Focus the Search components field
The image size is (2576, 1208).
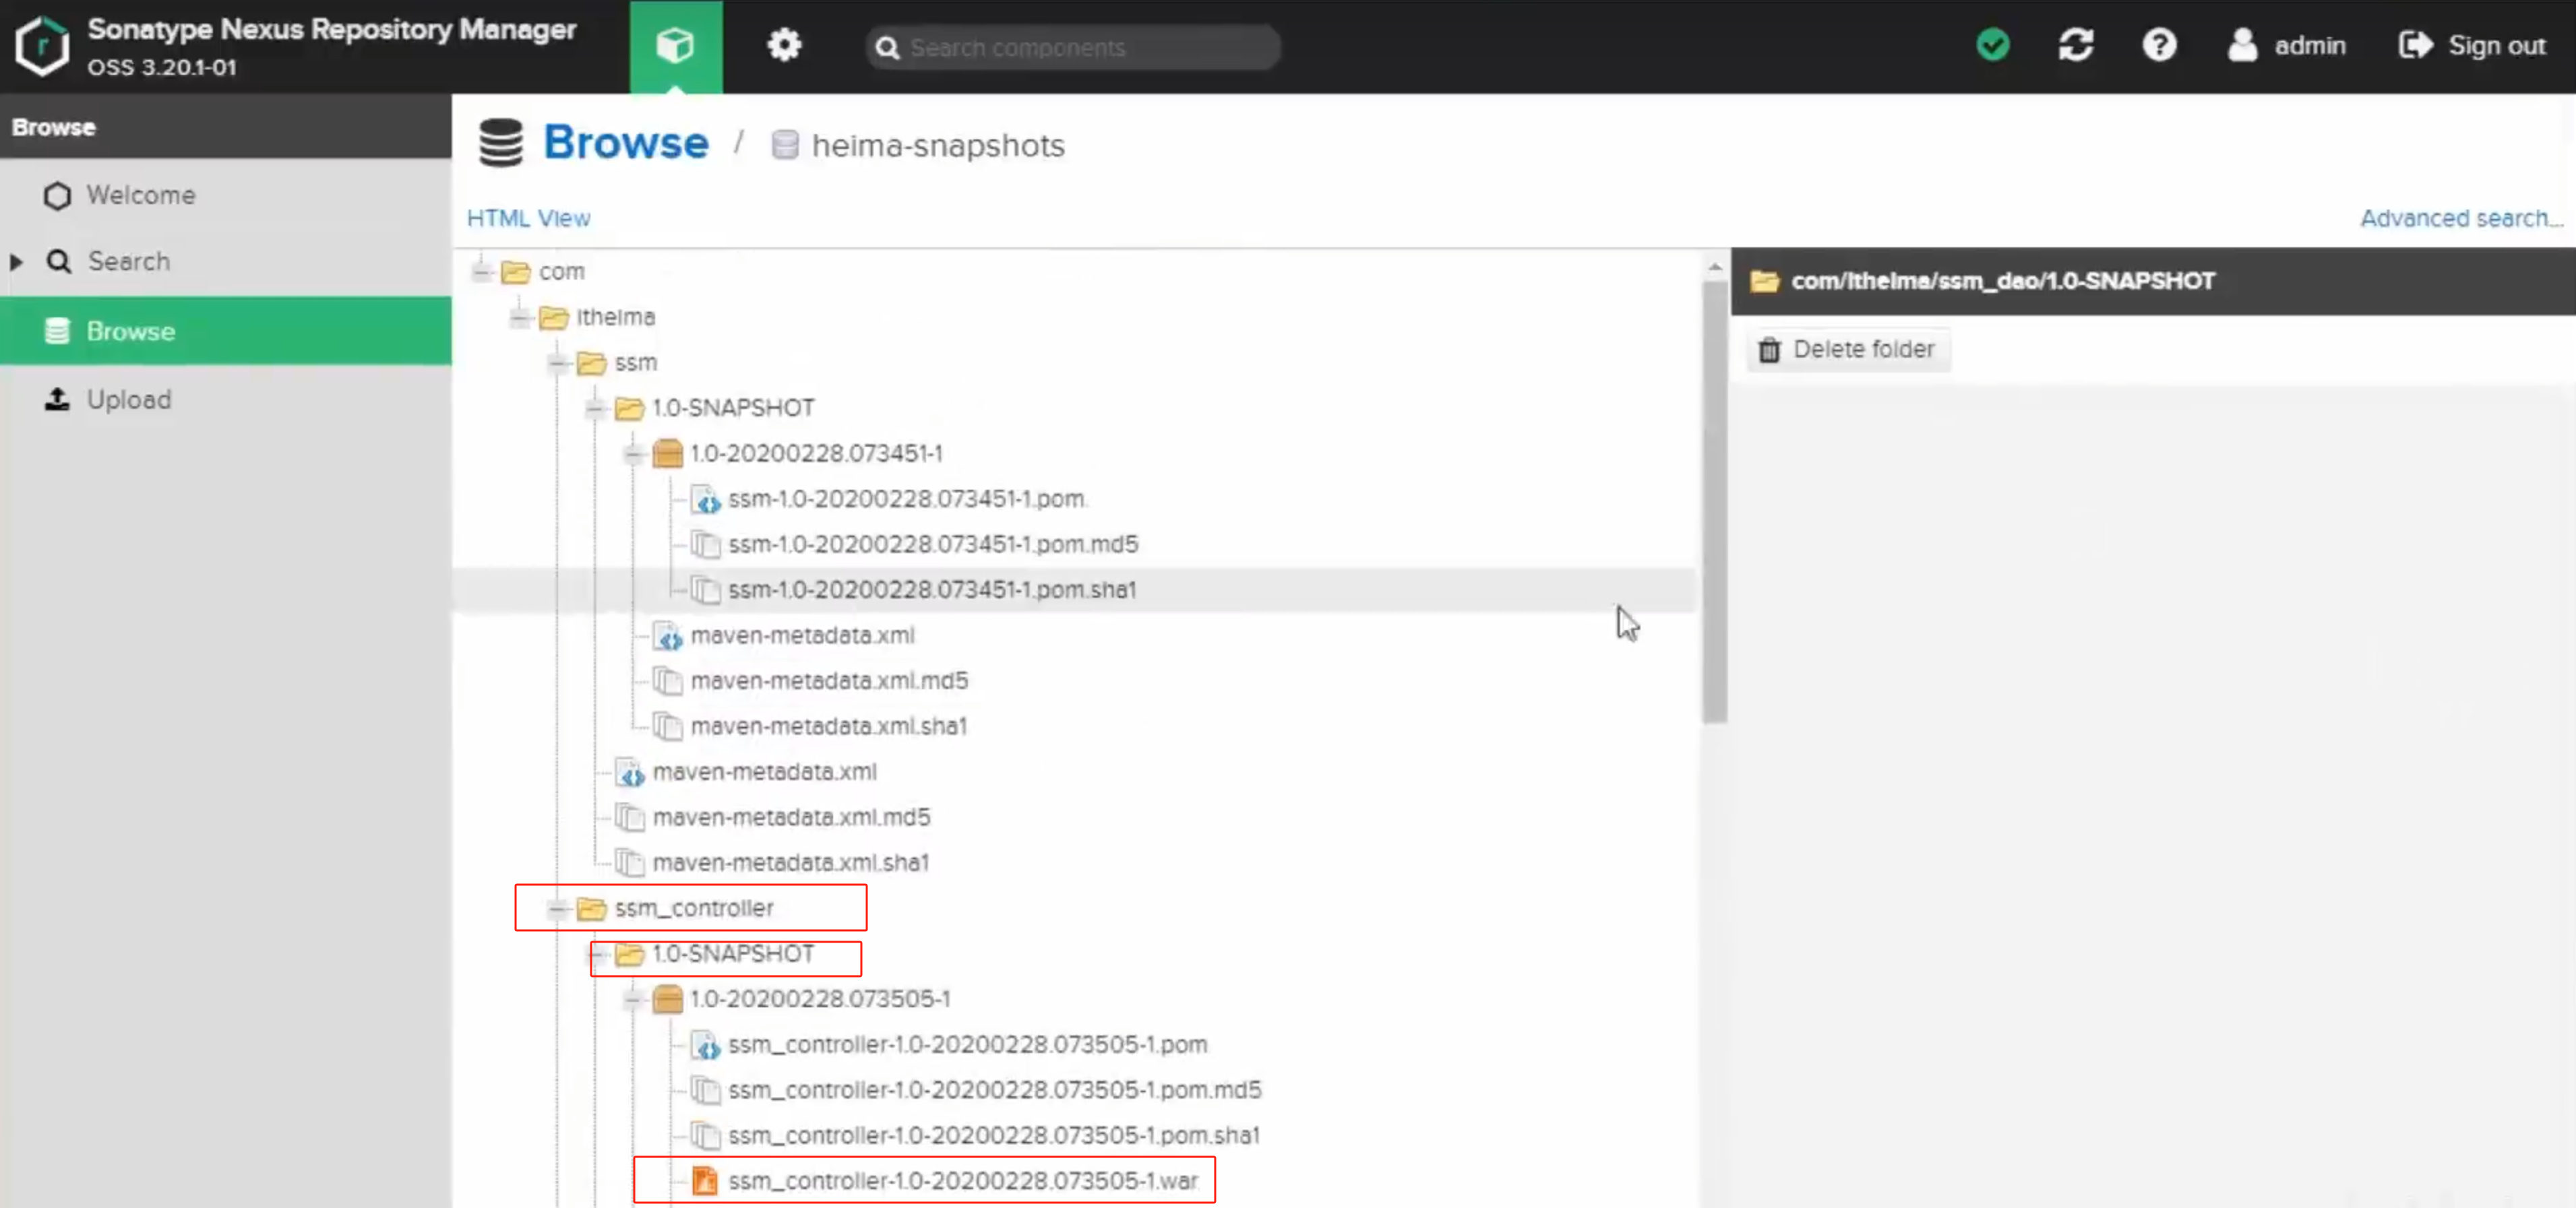click(1073, 47)
